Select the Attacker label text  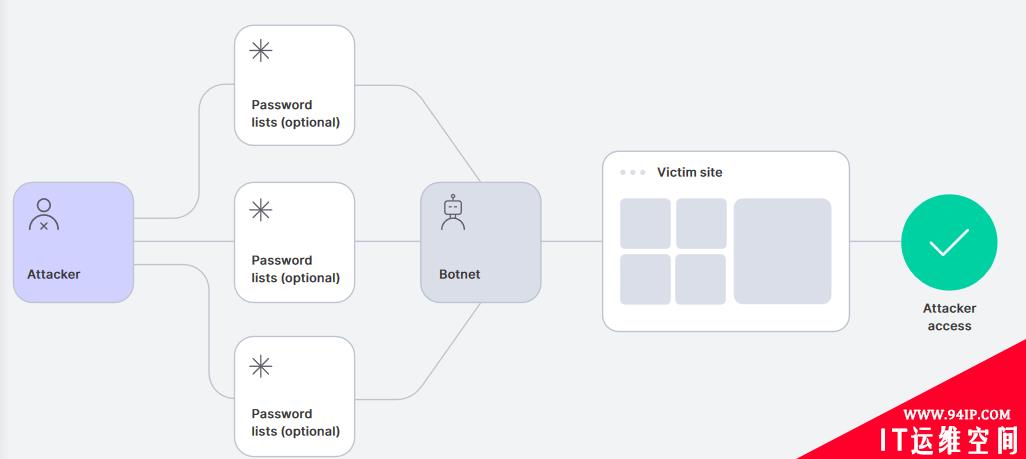(54, 274)
